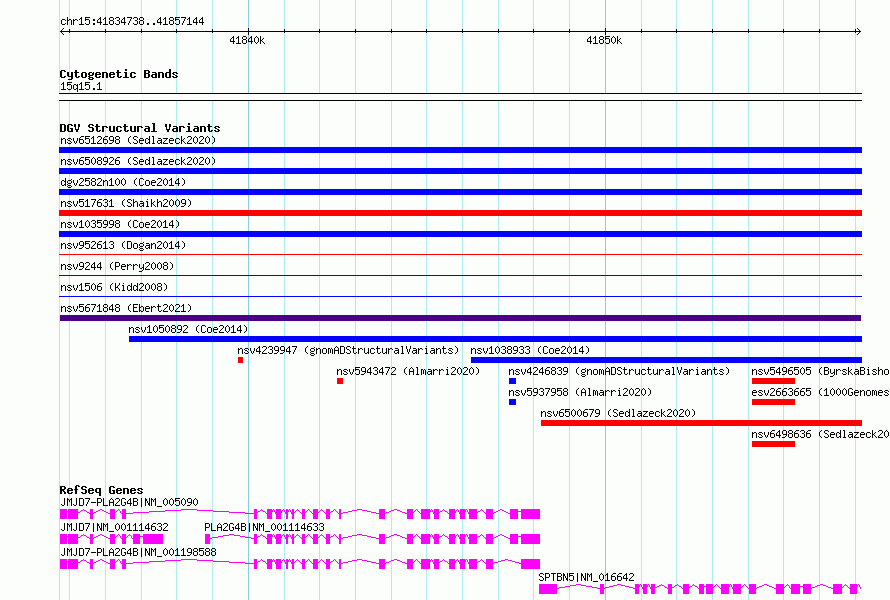This screenshot has width=890, height=600.
Task: Select the blue bar under nsv1050892
Action: pyautogui.click(x=495, y=339)
